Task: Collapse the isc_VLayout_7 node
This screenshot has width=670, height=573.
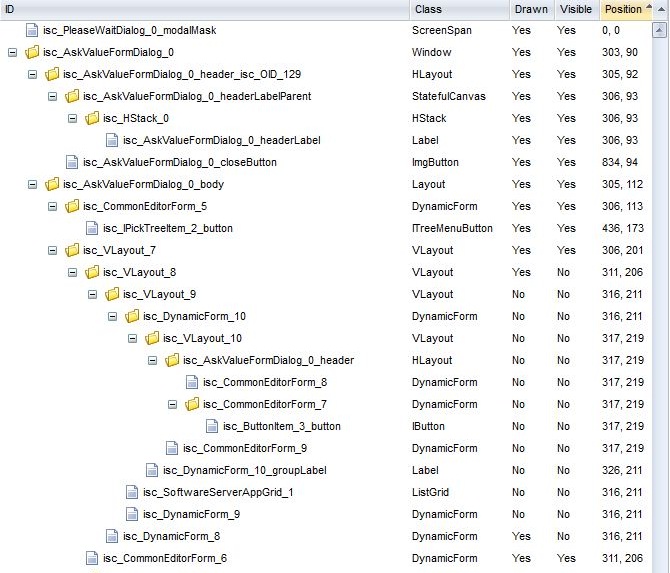Action: point(52,250)
